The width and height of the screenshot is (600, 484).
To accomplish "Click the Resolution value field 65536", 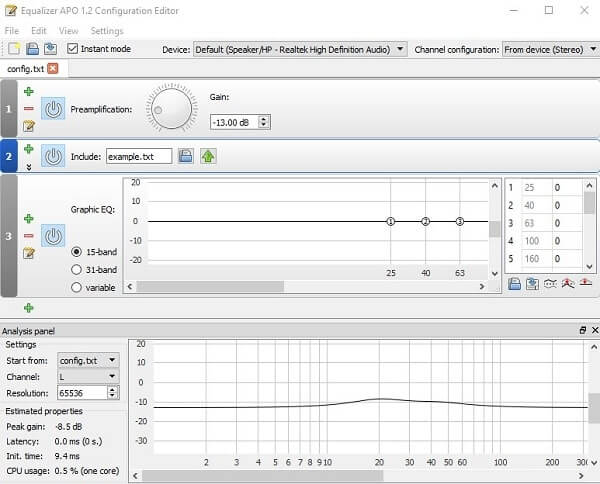I will (x=82, y=393).
